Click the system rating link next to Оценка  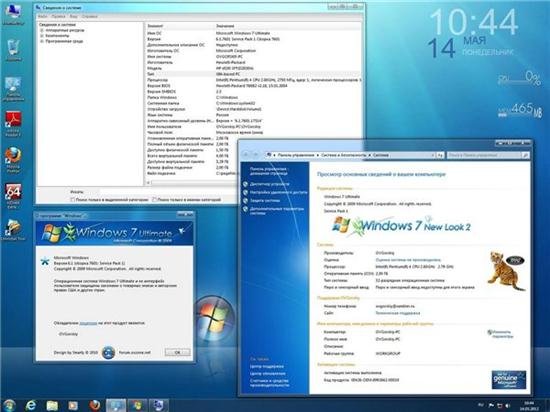pos(408,260)
